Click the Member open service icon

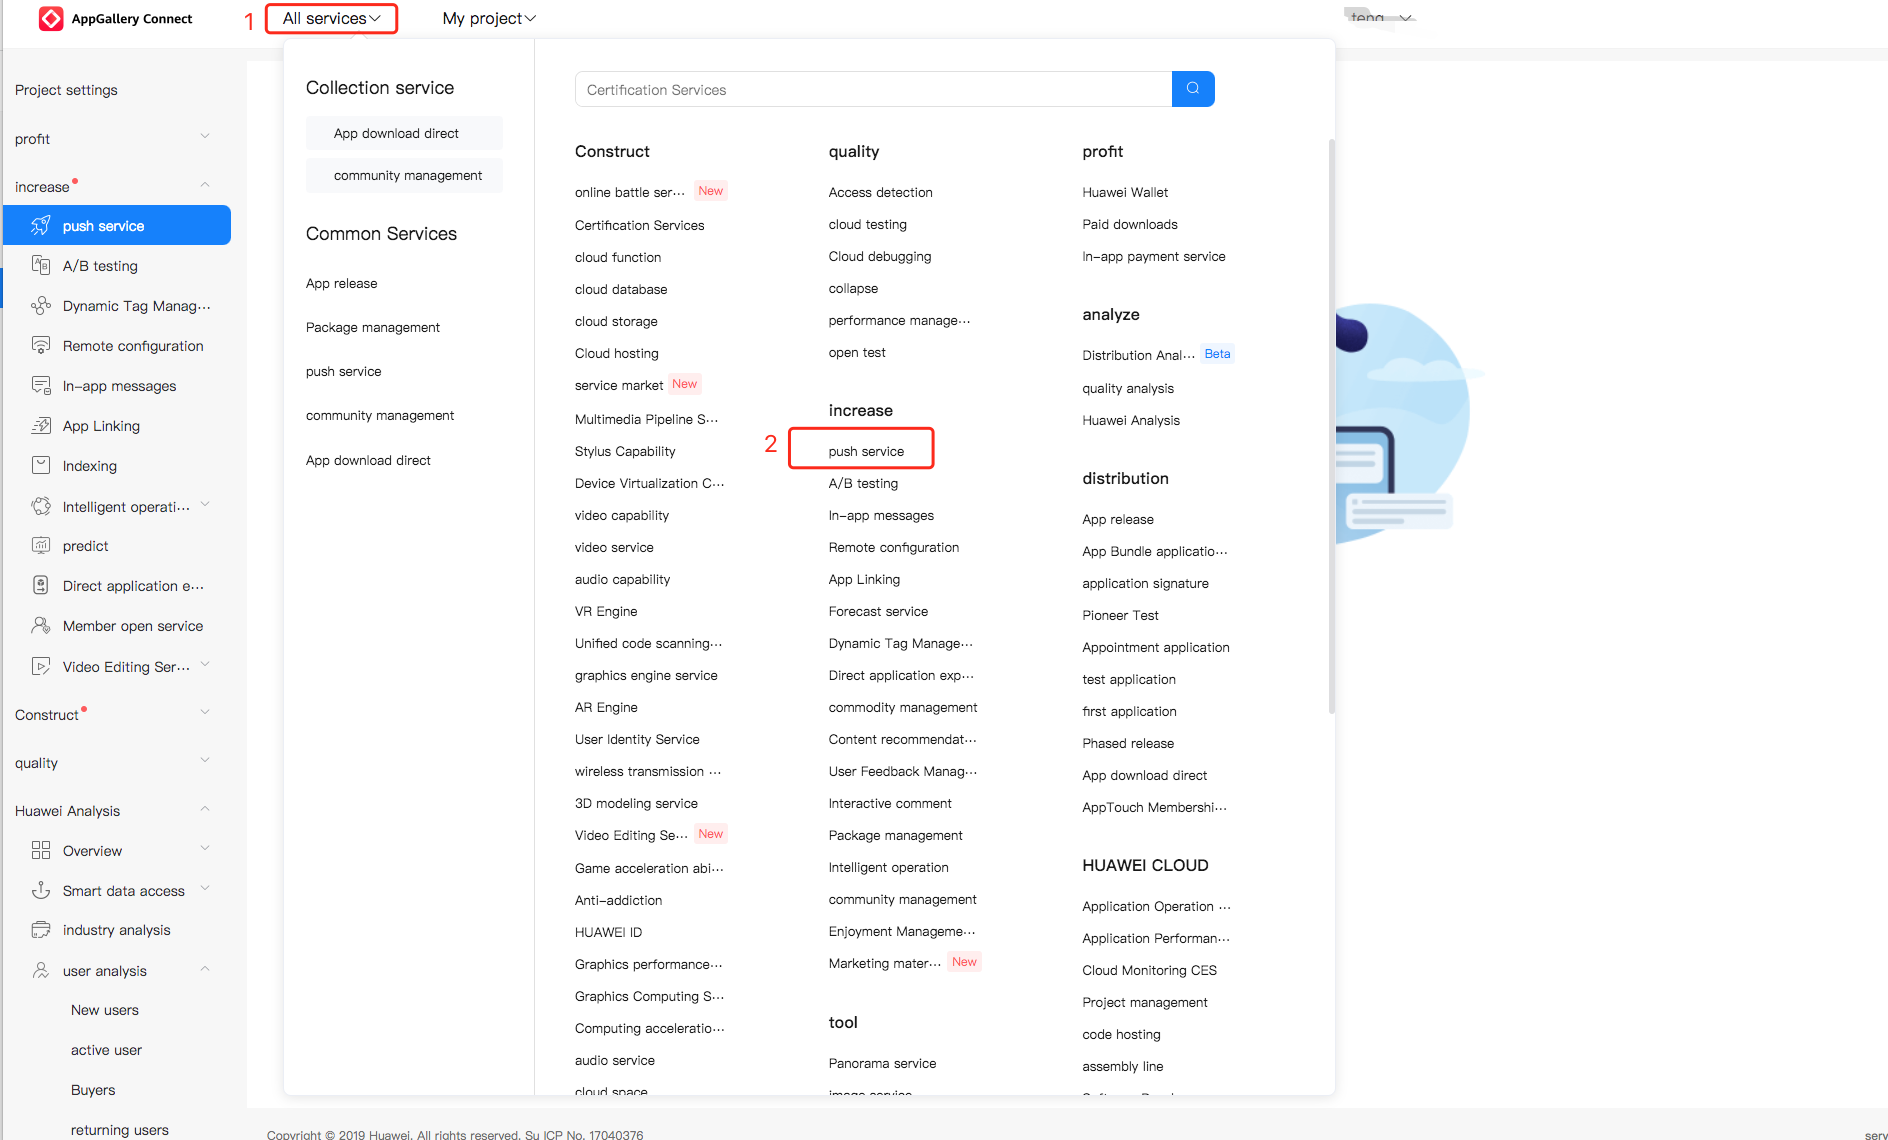point(41,626)
